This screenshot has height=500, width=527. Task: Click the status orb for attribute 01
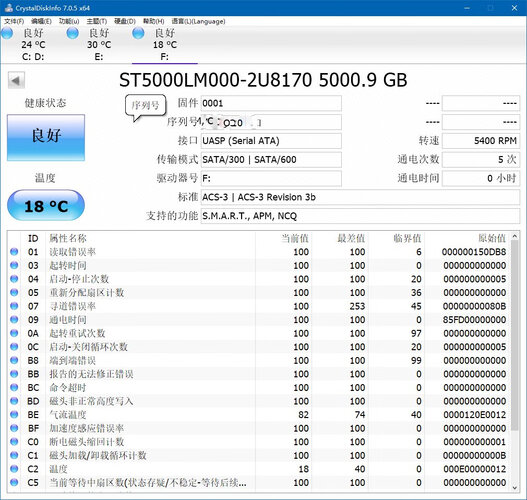14,252
